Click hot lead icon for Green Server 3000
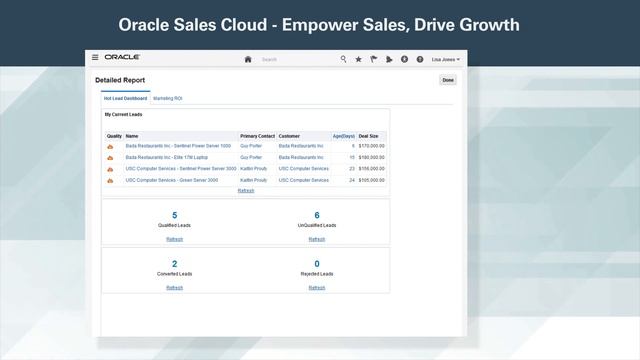The height and width of the screenshot is (360, 640). coord(110,181)
